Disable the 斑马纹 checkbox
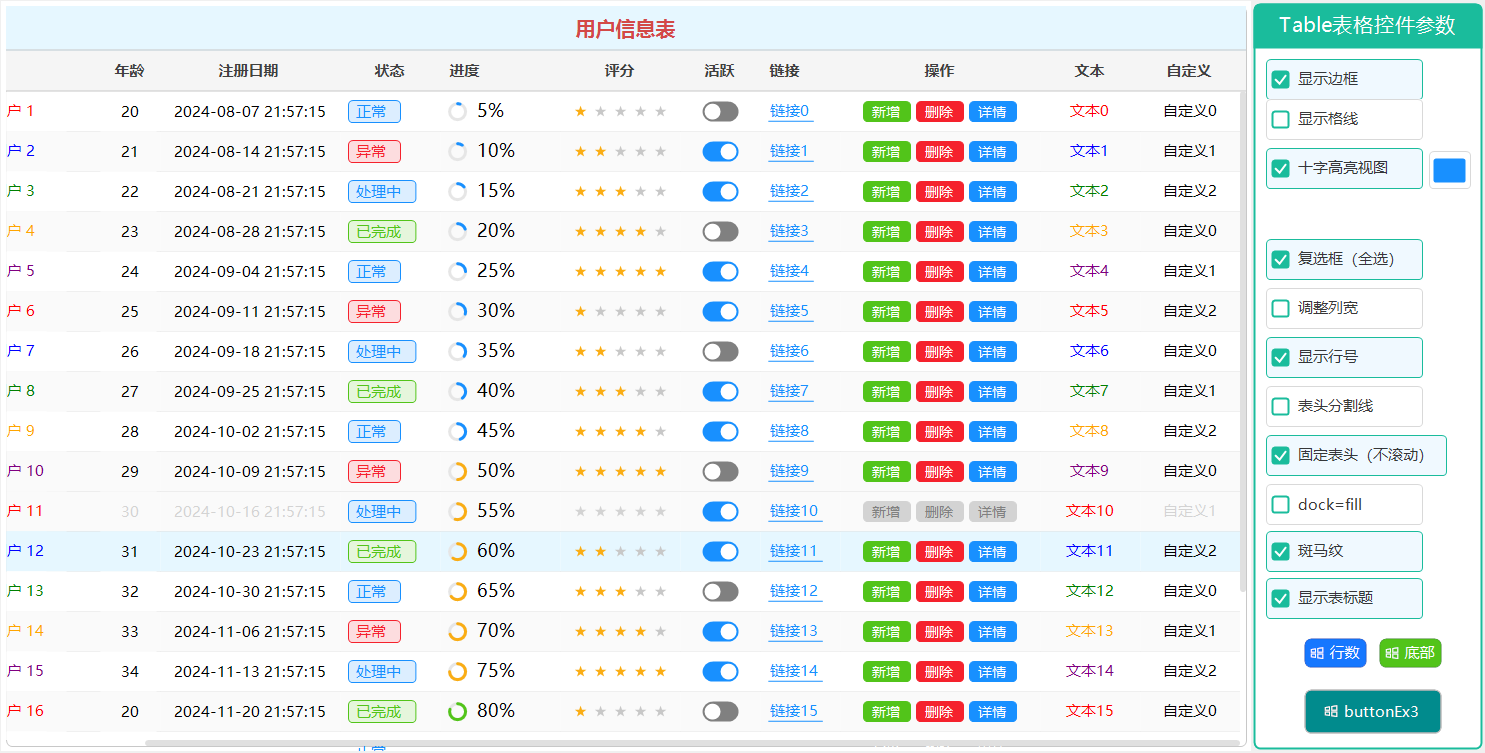 tap(1280, 551)
